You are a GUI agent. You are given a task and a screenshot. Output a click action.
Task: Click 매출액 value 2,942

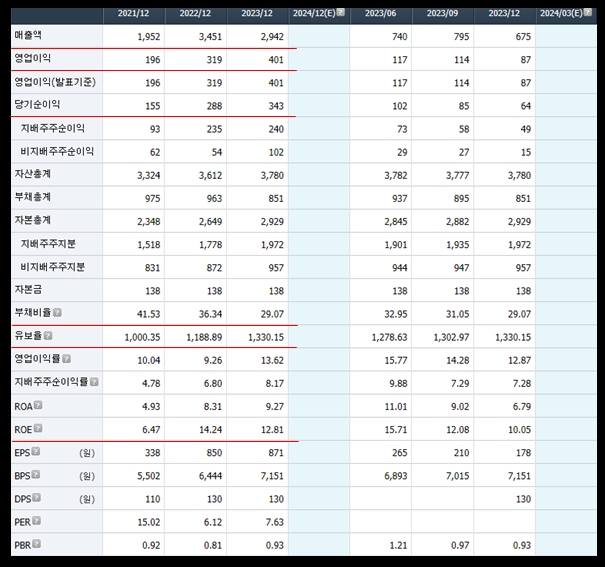pyautogui.click(x=272, y=37)
